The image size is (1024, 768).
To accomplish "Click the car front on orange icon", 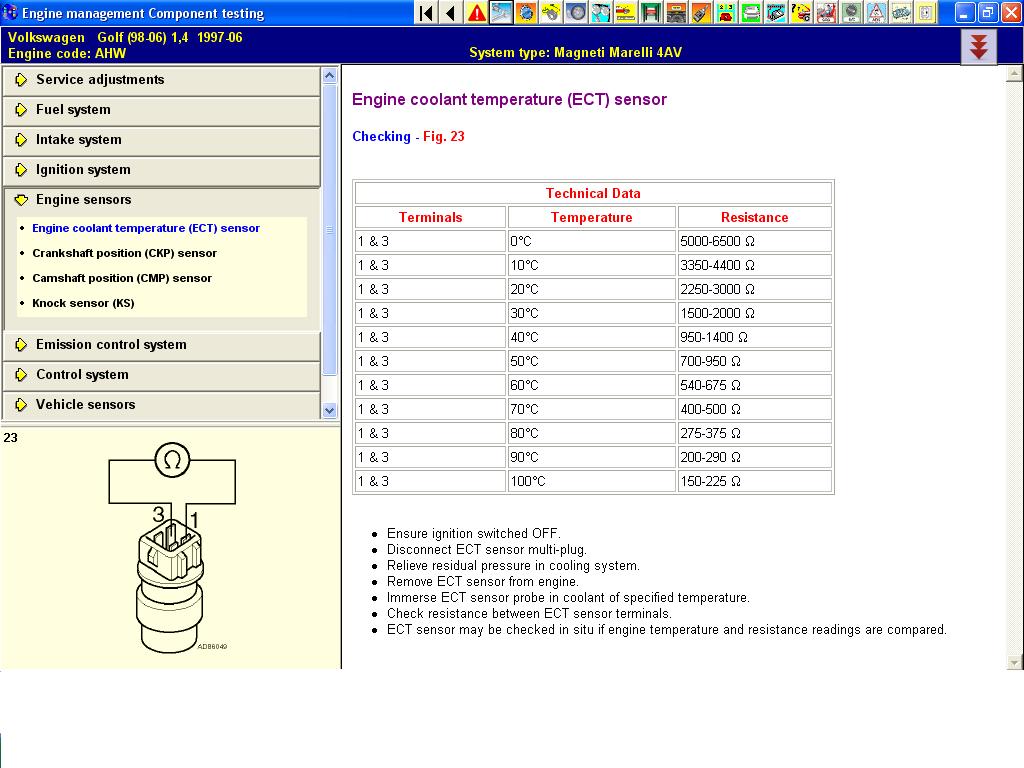I will tap(676, 13).
